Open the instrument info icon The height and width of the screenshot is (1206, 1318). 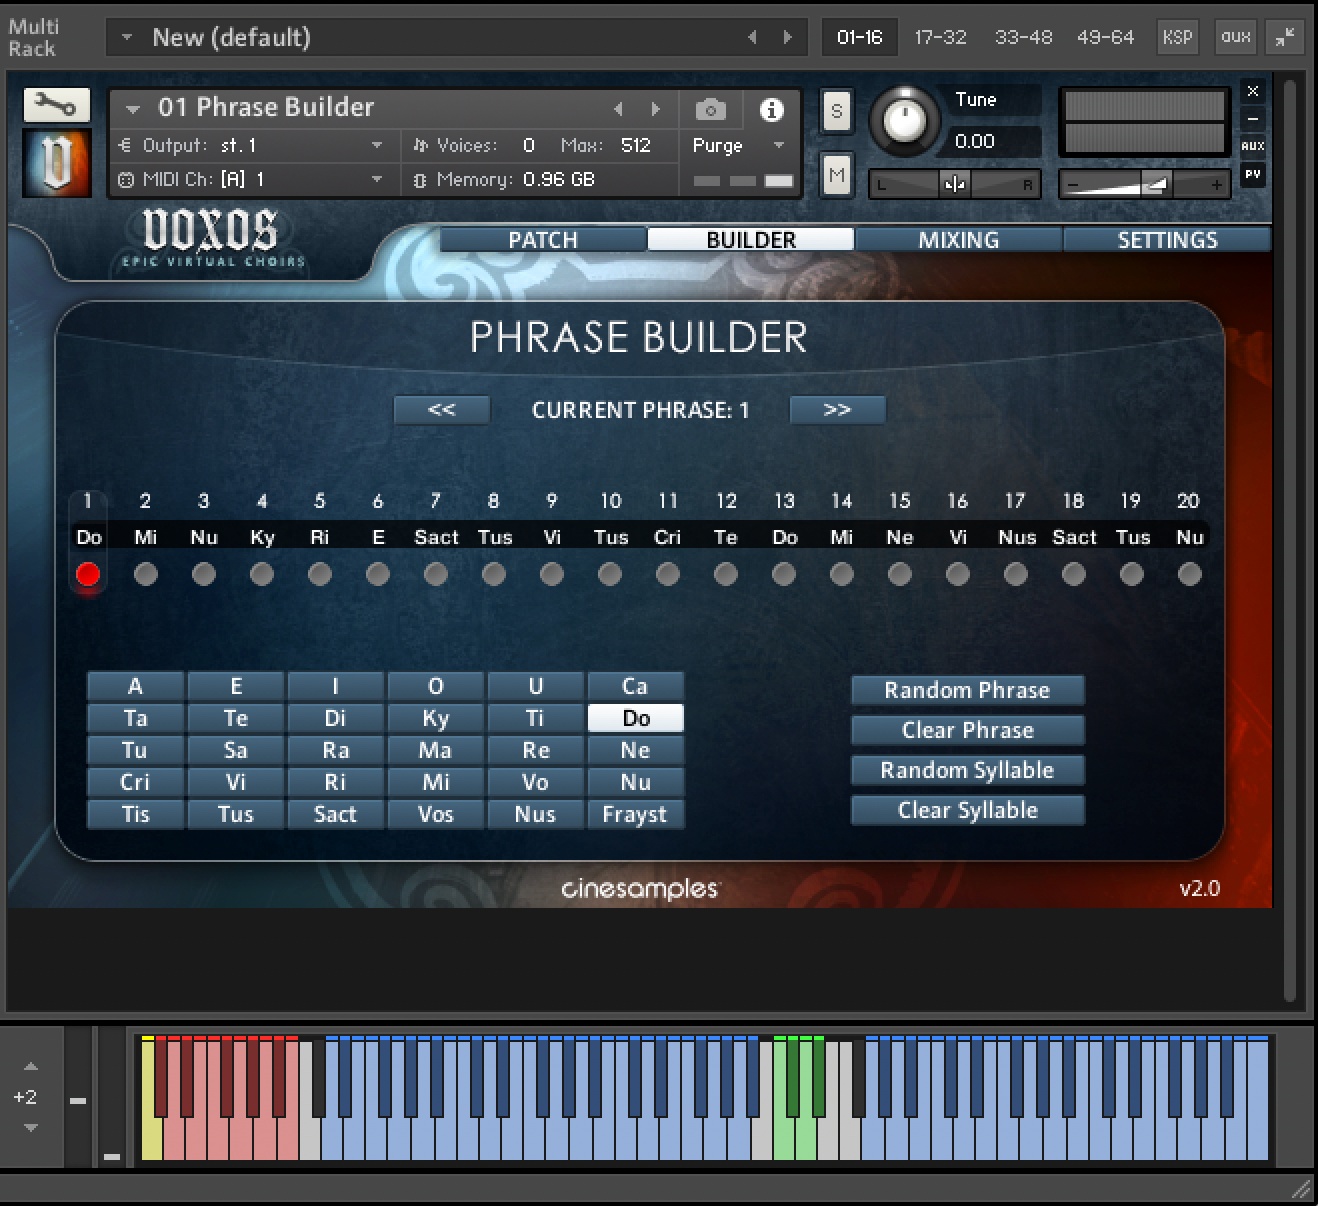(x=771, y=110)
